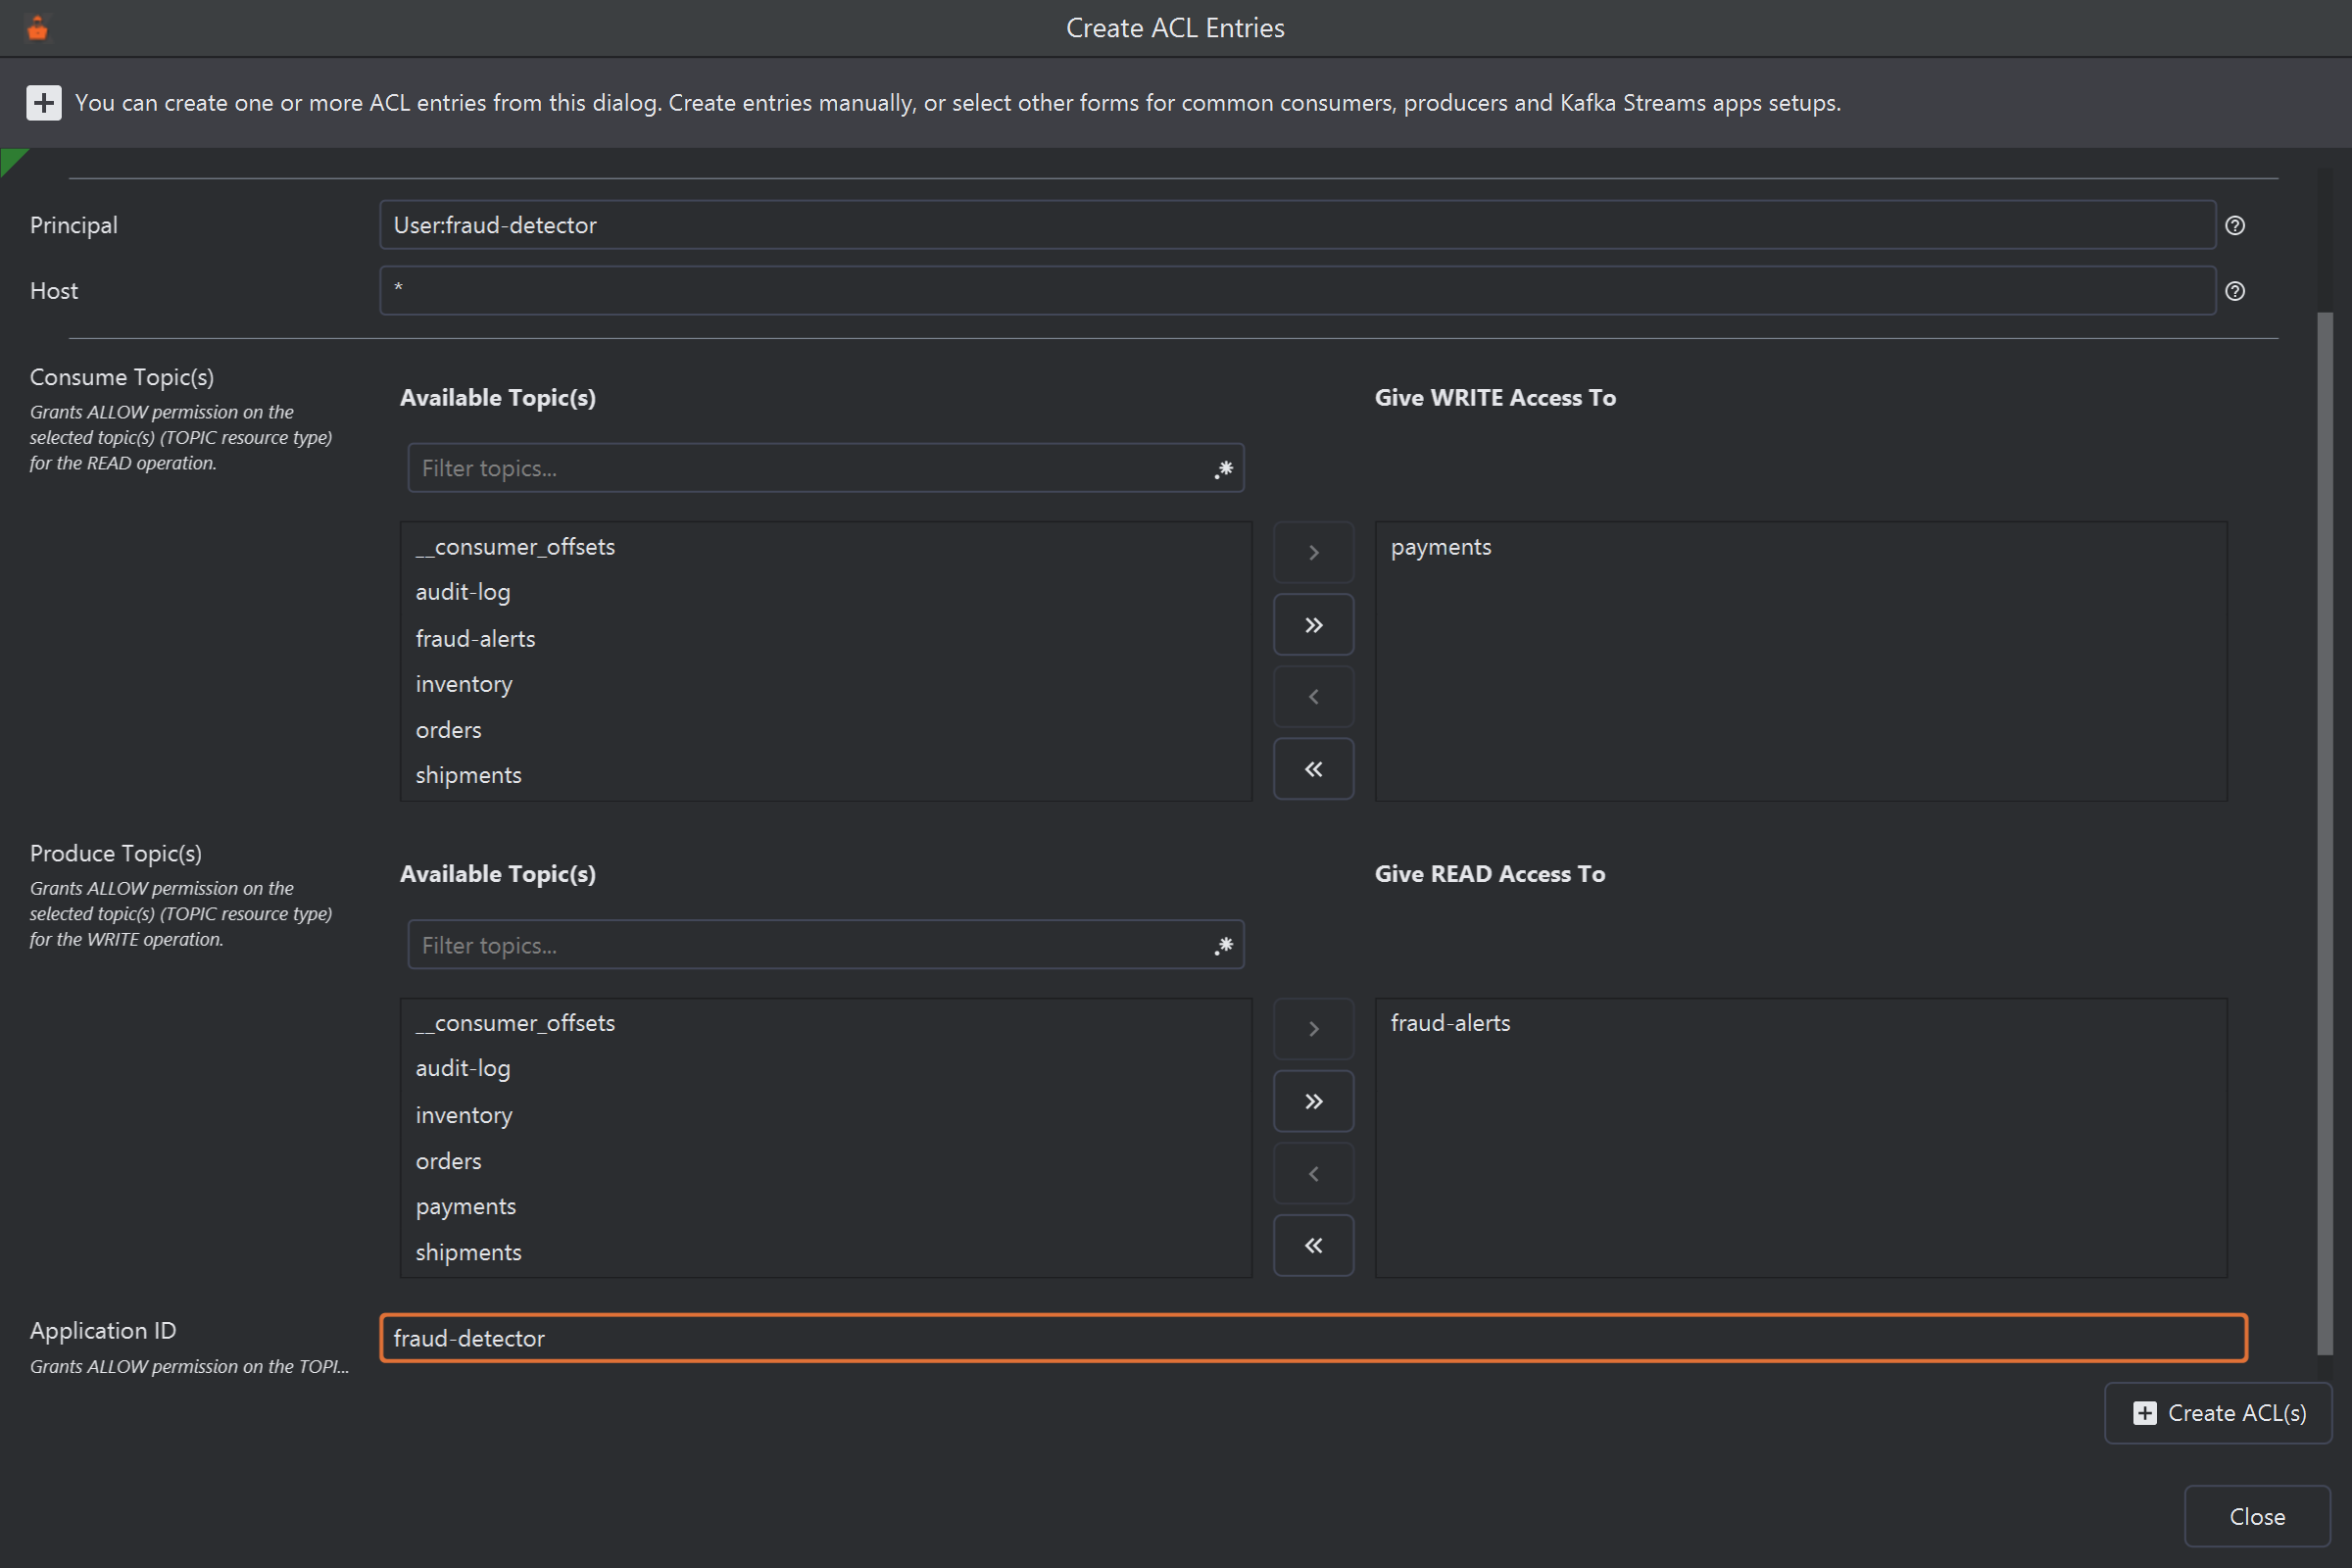Move all topics right in Produce section
This screenshot has width=2352, height=1568.
(x=1313, y=1101)
